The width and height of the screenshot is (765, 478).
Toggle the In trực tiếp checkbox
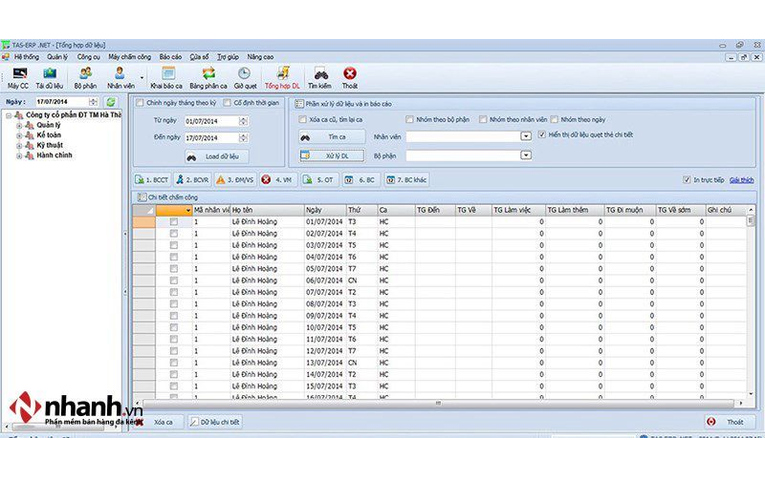687,180
